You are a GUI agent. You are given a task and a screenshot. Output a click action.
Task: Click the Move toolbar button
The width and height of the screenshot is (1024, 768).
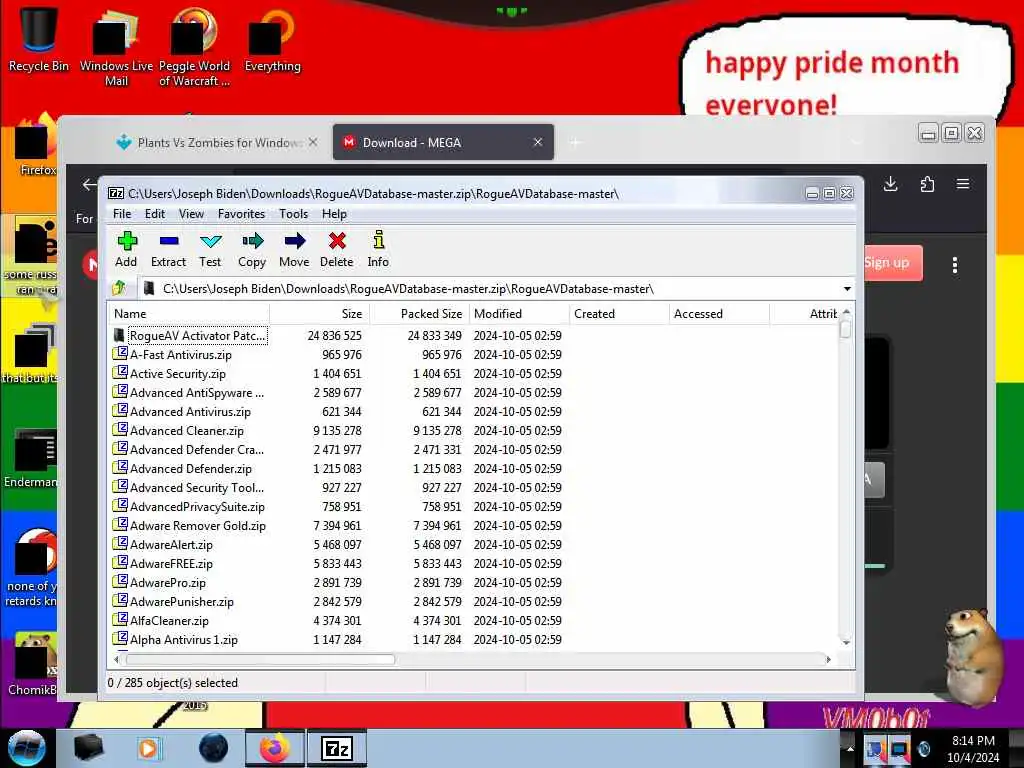(295, 249)
